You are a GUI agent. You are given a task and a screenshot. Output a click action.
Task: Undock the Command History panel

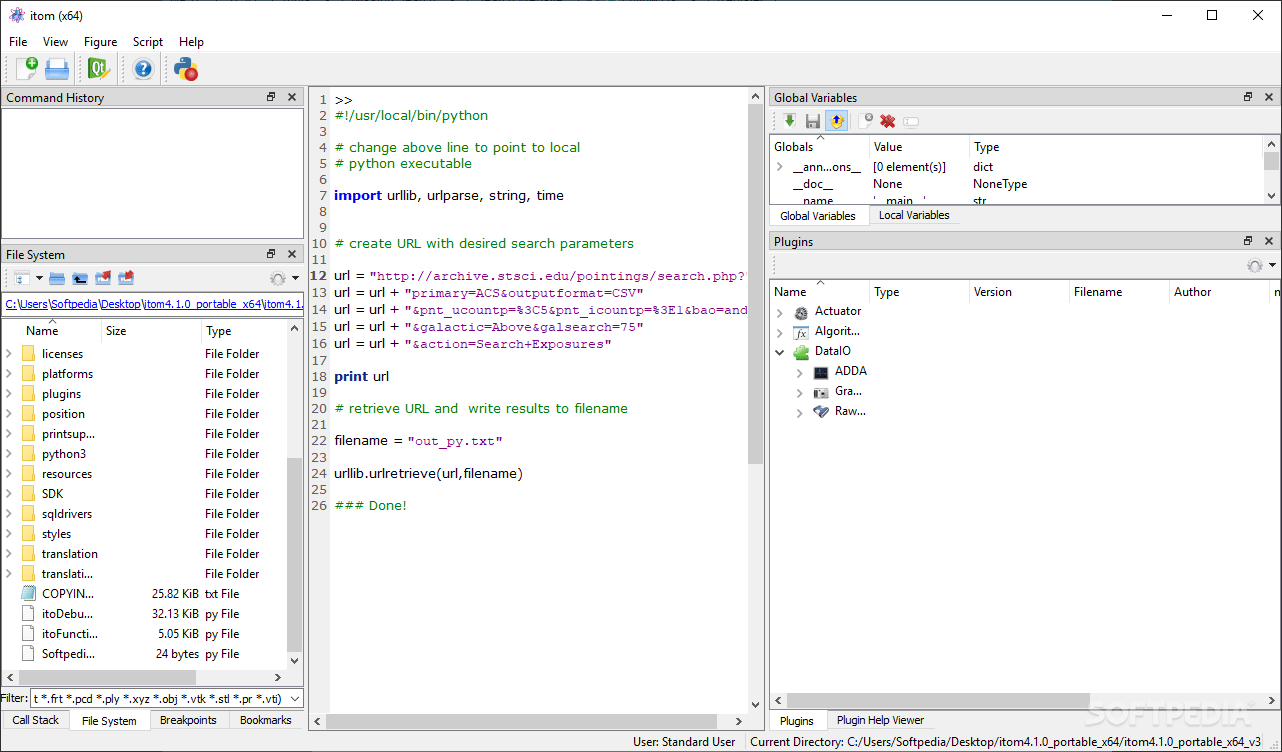tap(271, 97)
